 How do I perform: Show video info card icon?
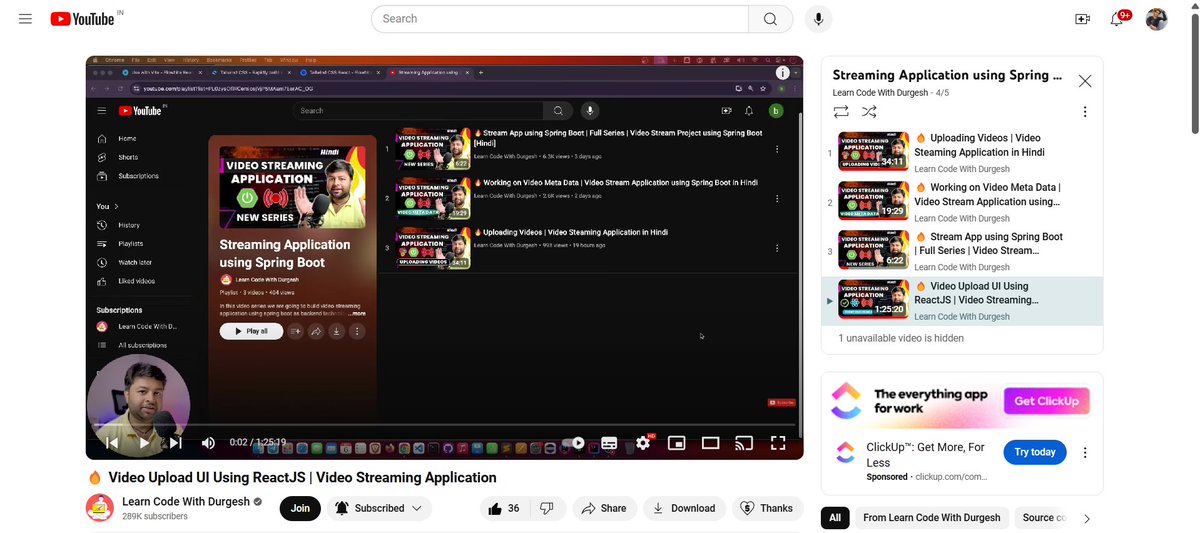click(x=783, y=73)
